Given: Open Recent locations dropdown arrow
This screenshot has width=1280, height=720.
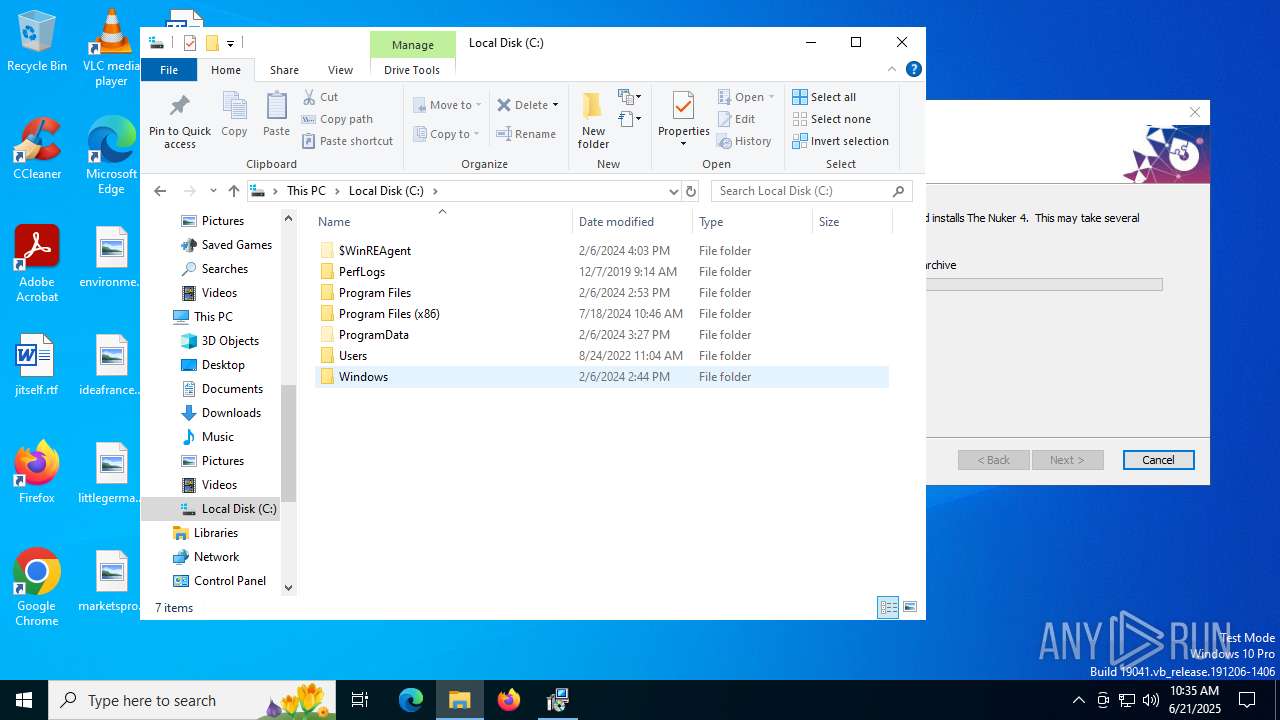Looking at the screenshot, I should [213, 191].
